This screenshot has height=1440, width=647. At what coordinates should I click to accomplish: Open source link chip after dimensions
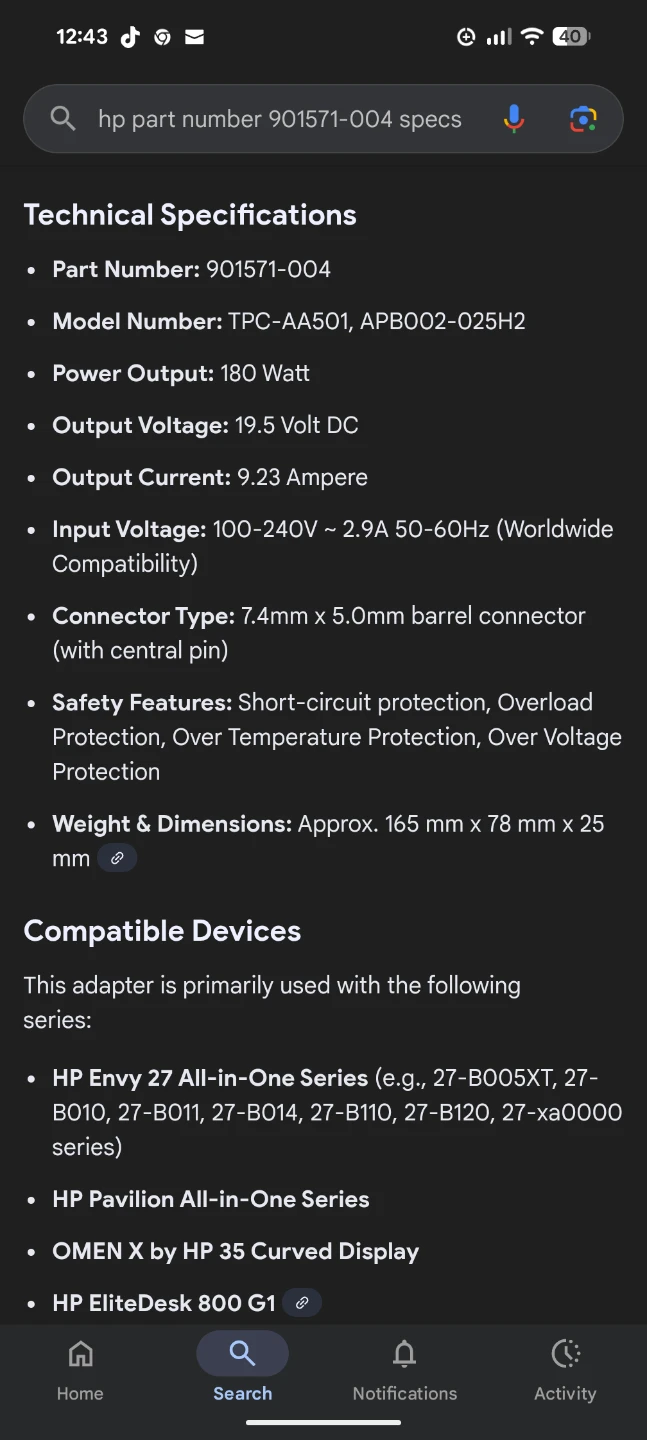click(117, 858)
